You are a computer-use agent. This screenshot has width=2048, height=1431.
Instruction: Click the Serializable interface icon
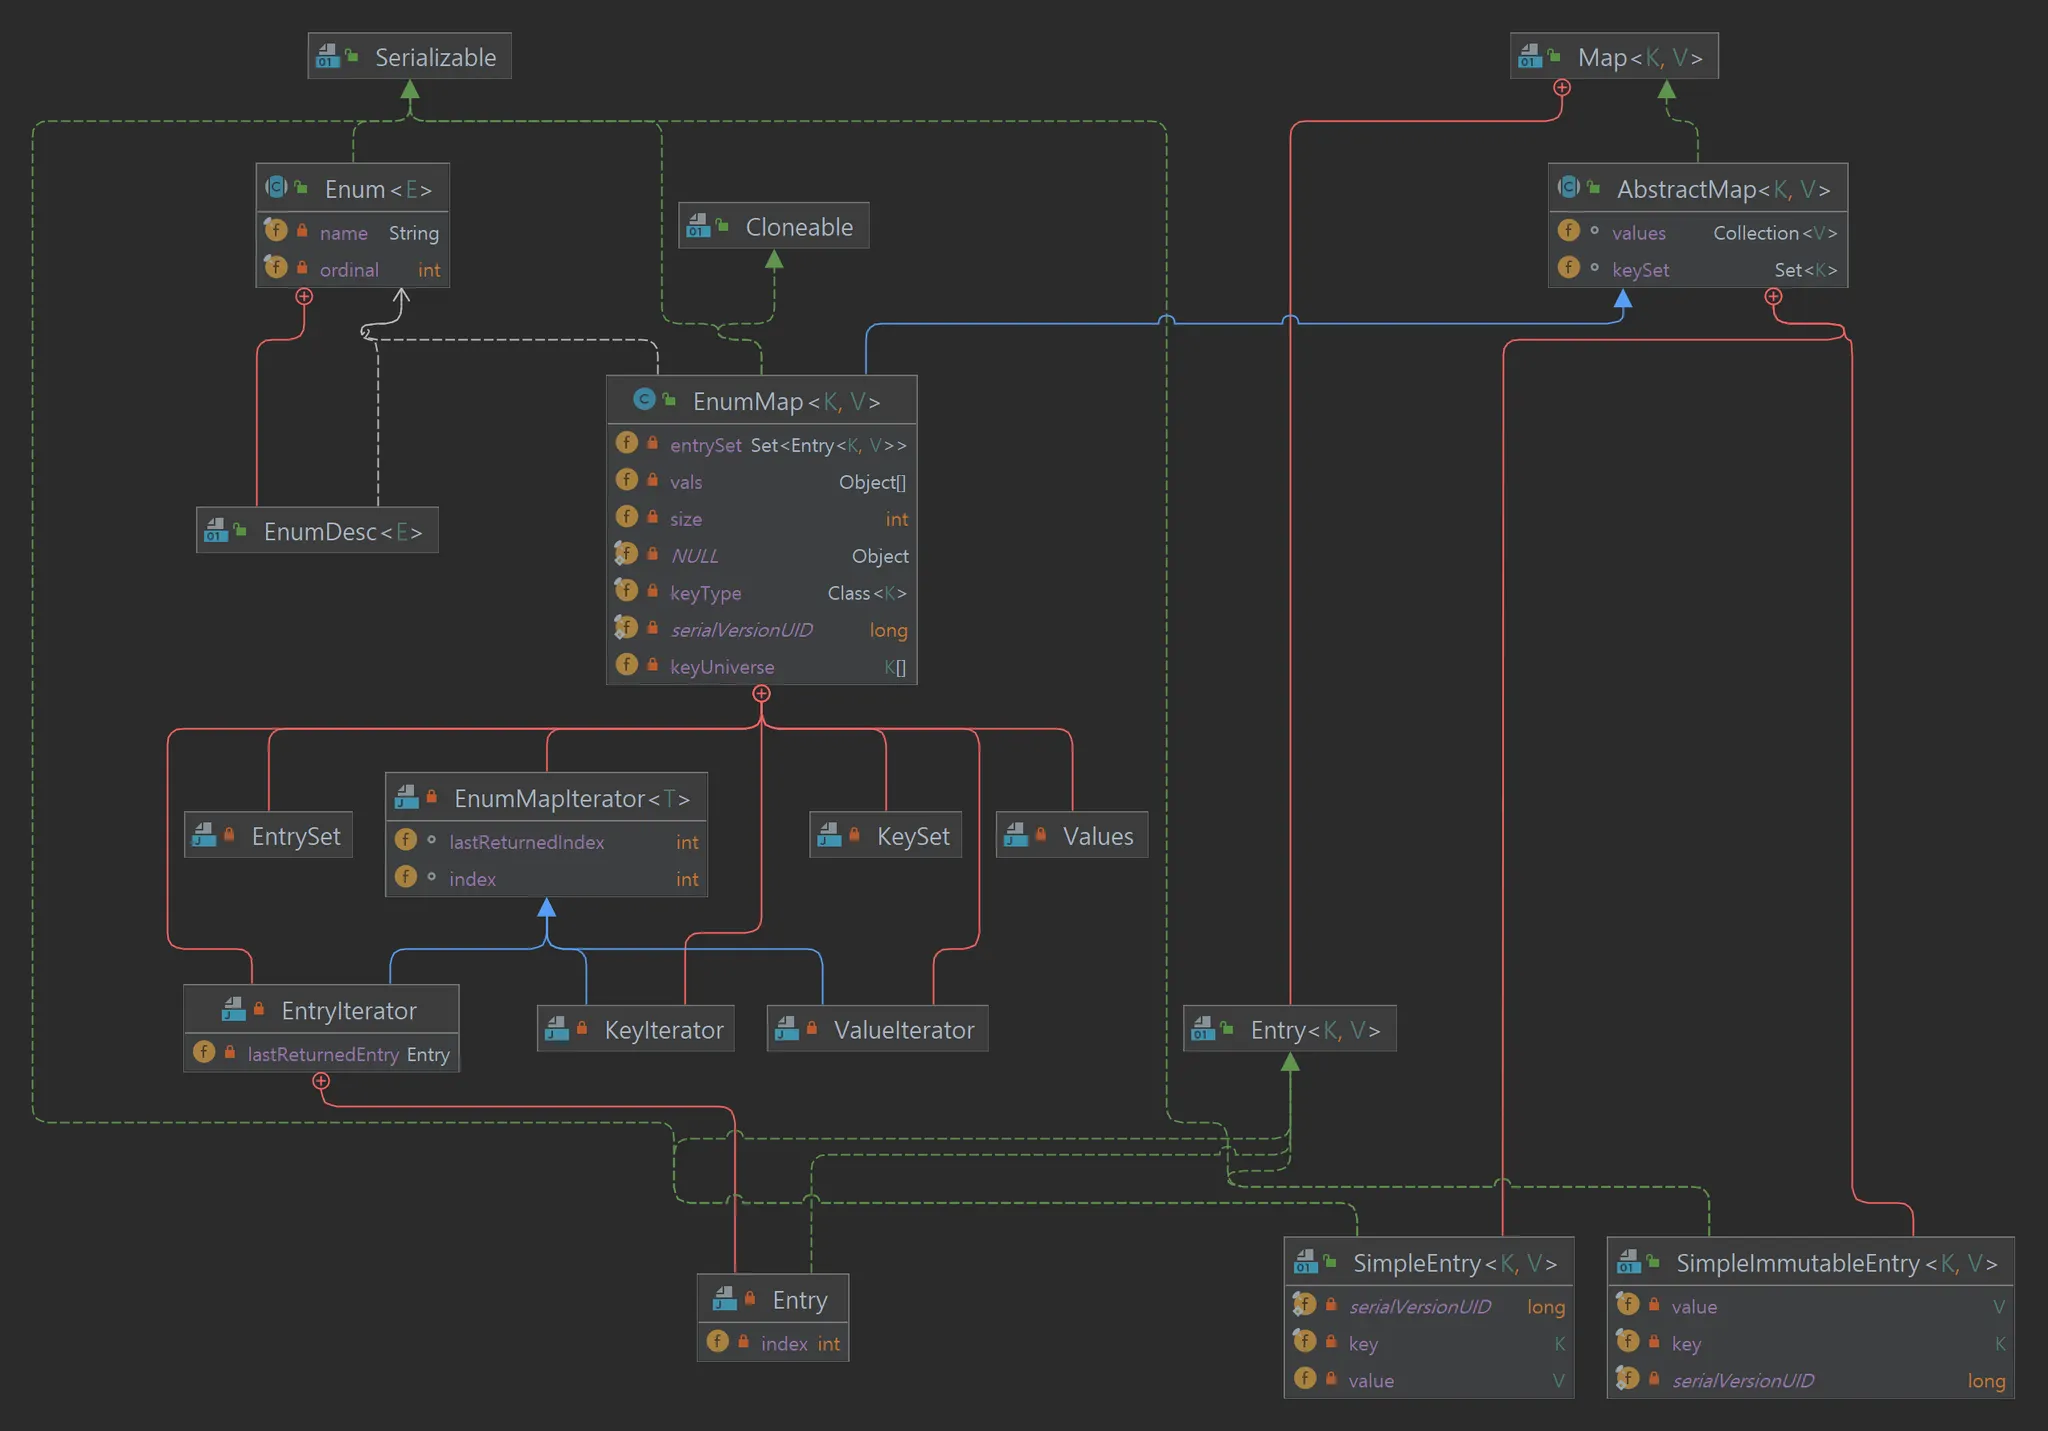328,57
